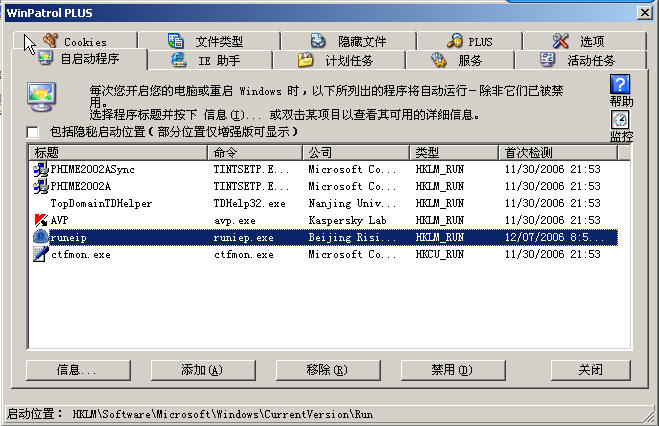Click the 信息... button

click(78, 370)
